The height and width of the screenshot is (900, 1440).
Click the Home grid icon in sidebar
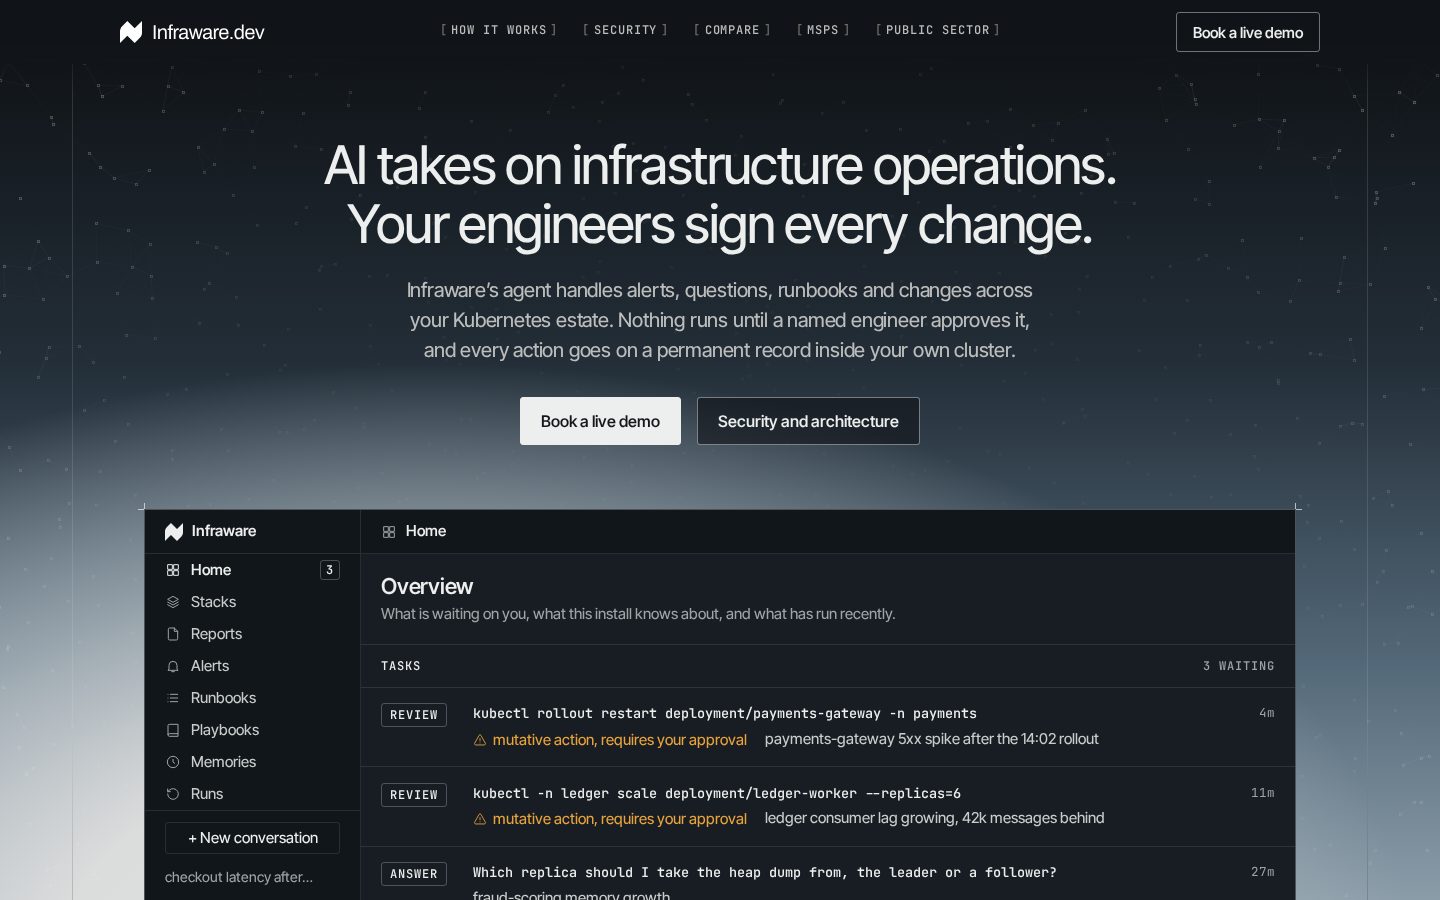click(173, 570)
